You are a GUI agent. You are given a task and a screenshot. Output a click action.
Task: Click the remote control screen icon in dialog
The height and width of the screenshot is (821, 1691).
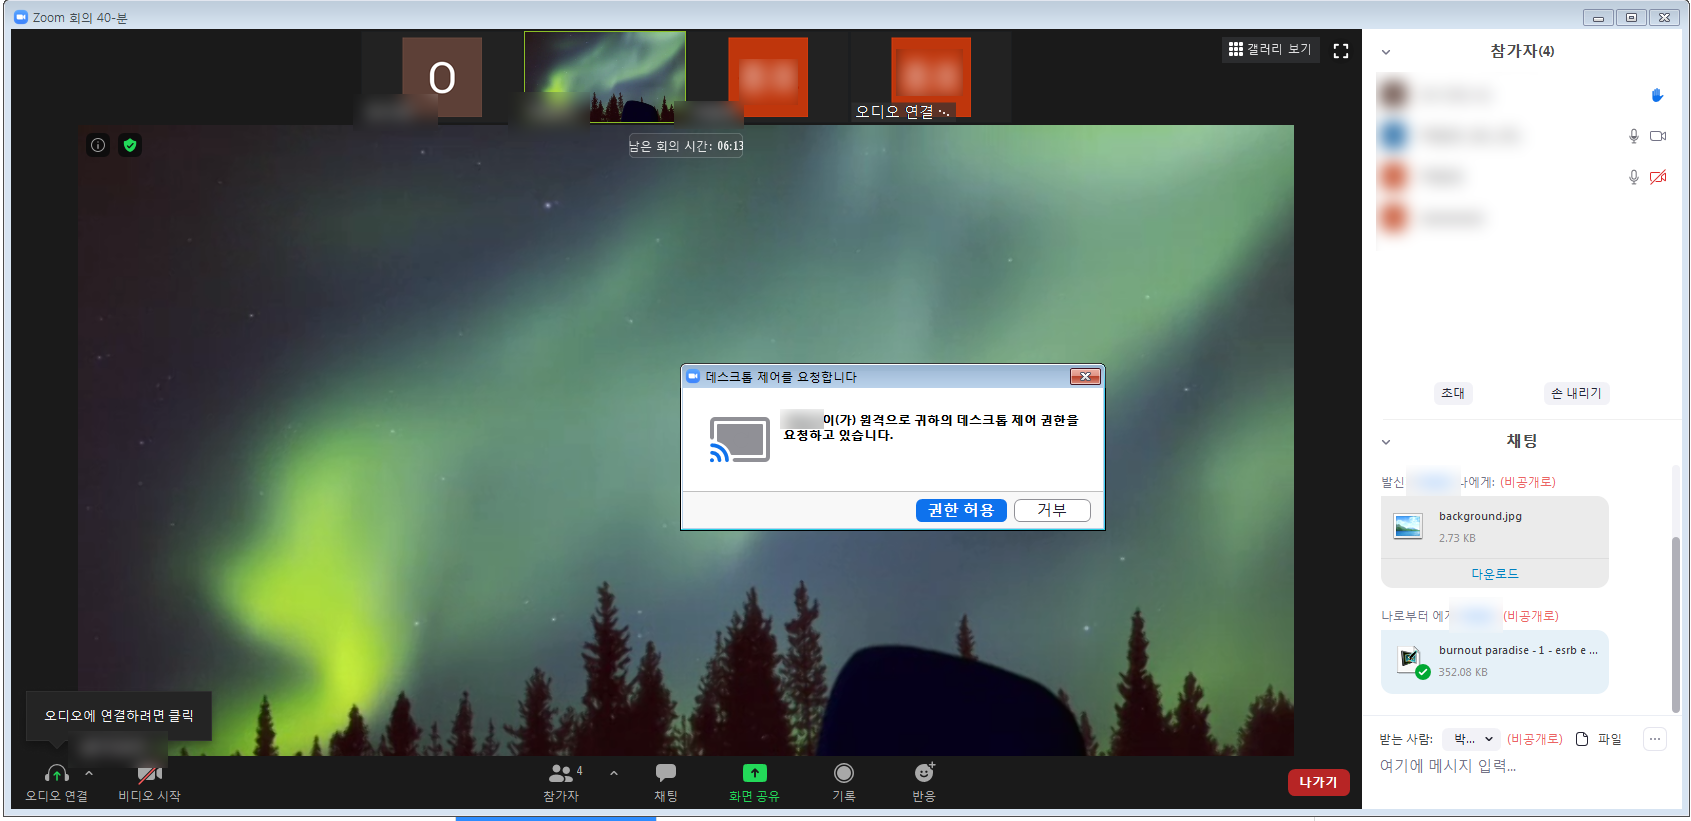click(x=739, y=440)
